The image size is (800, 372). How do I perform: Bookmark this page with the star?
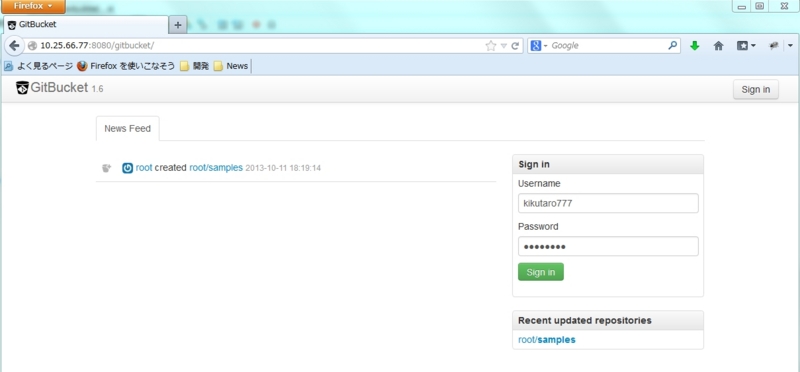491,46
